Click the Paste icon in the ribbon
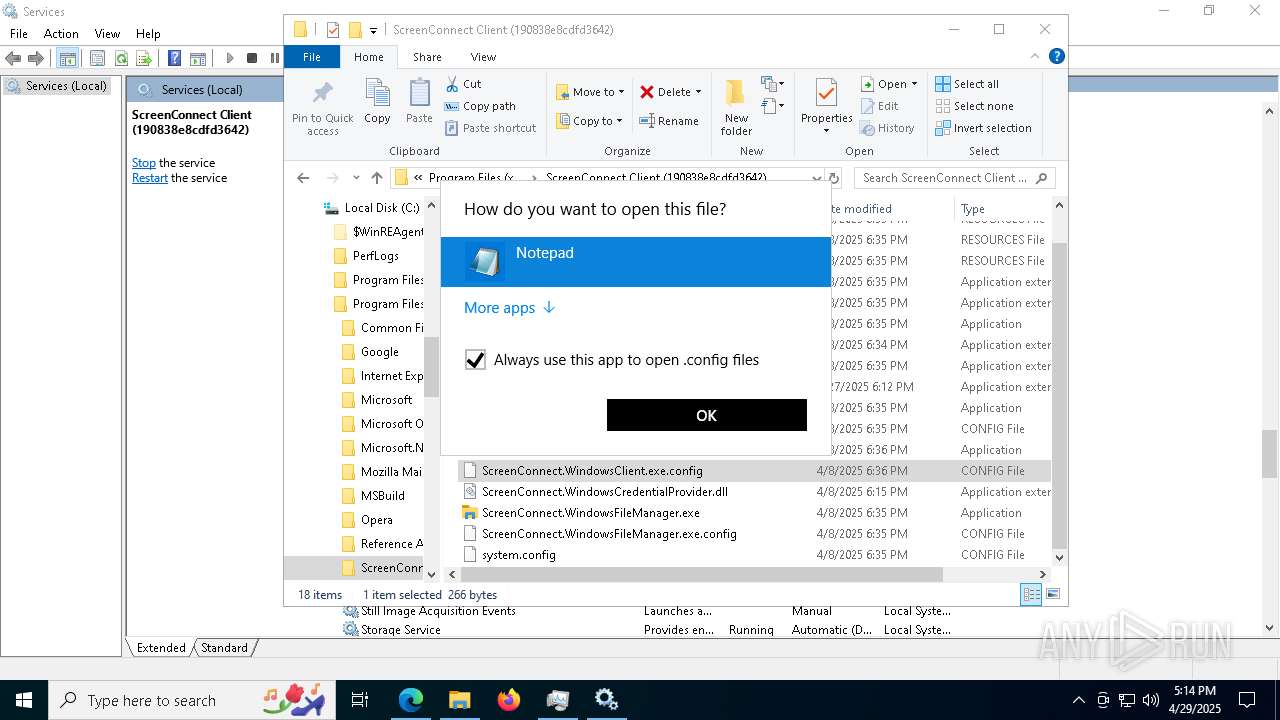The width and height of the screenshot is (1280, 720). coord(419,95)
